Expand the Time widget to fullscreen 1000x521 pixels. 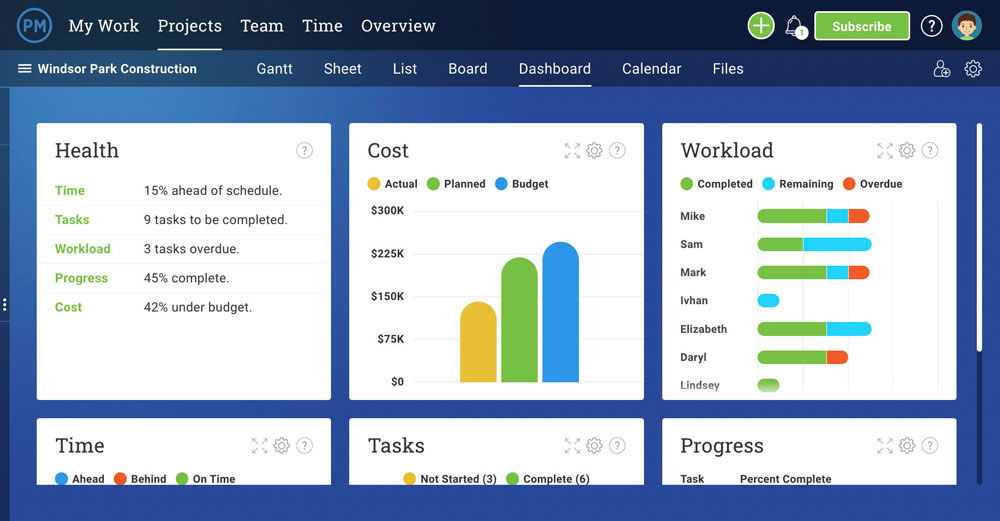tap(260, 446)
